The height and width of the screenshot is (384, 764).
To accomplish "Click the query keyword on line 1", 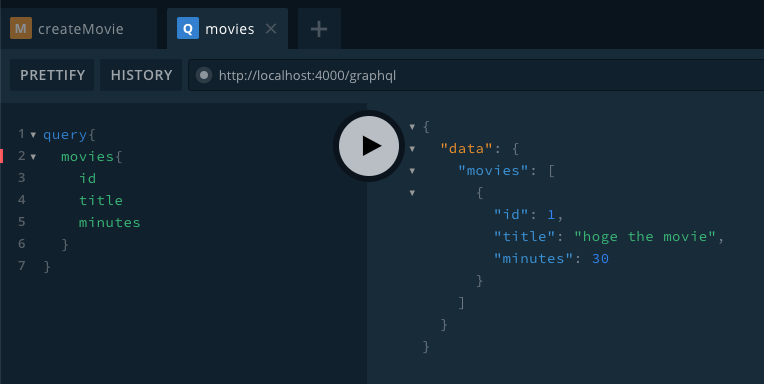I will pos(65,134).
